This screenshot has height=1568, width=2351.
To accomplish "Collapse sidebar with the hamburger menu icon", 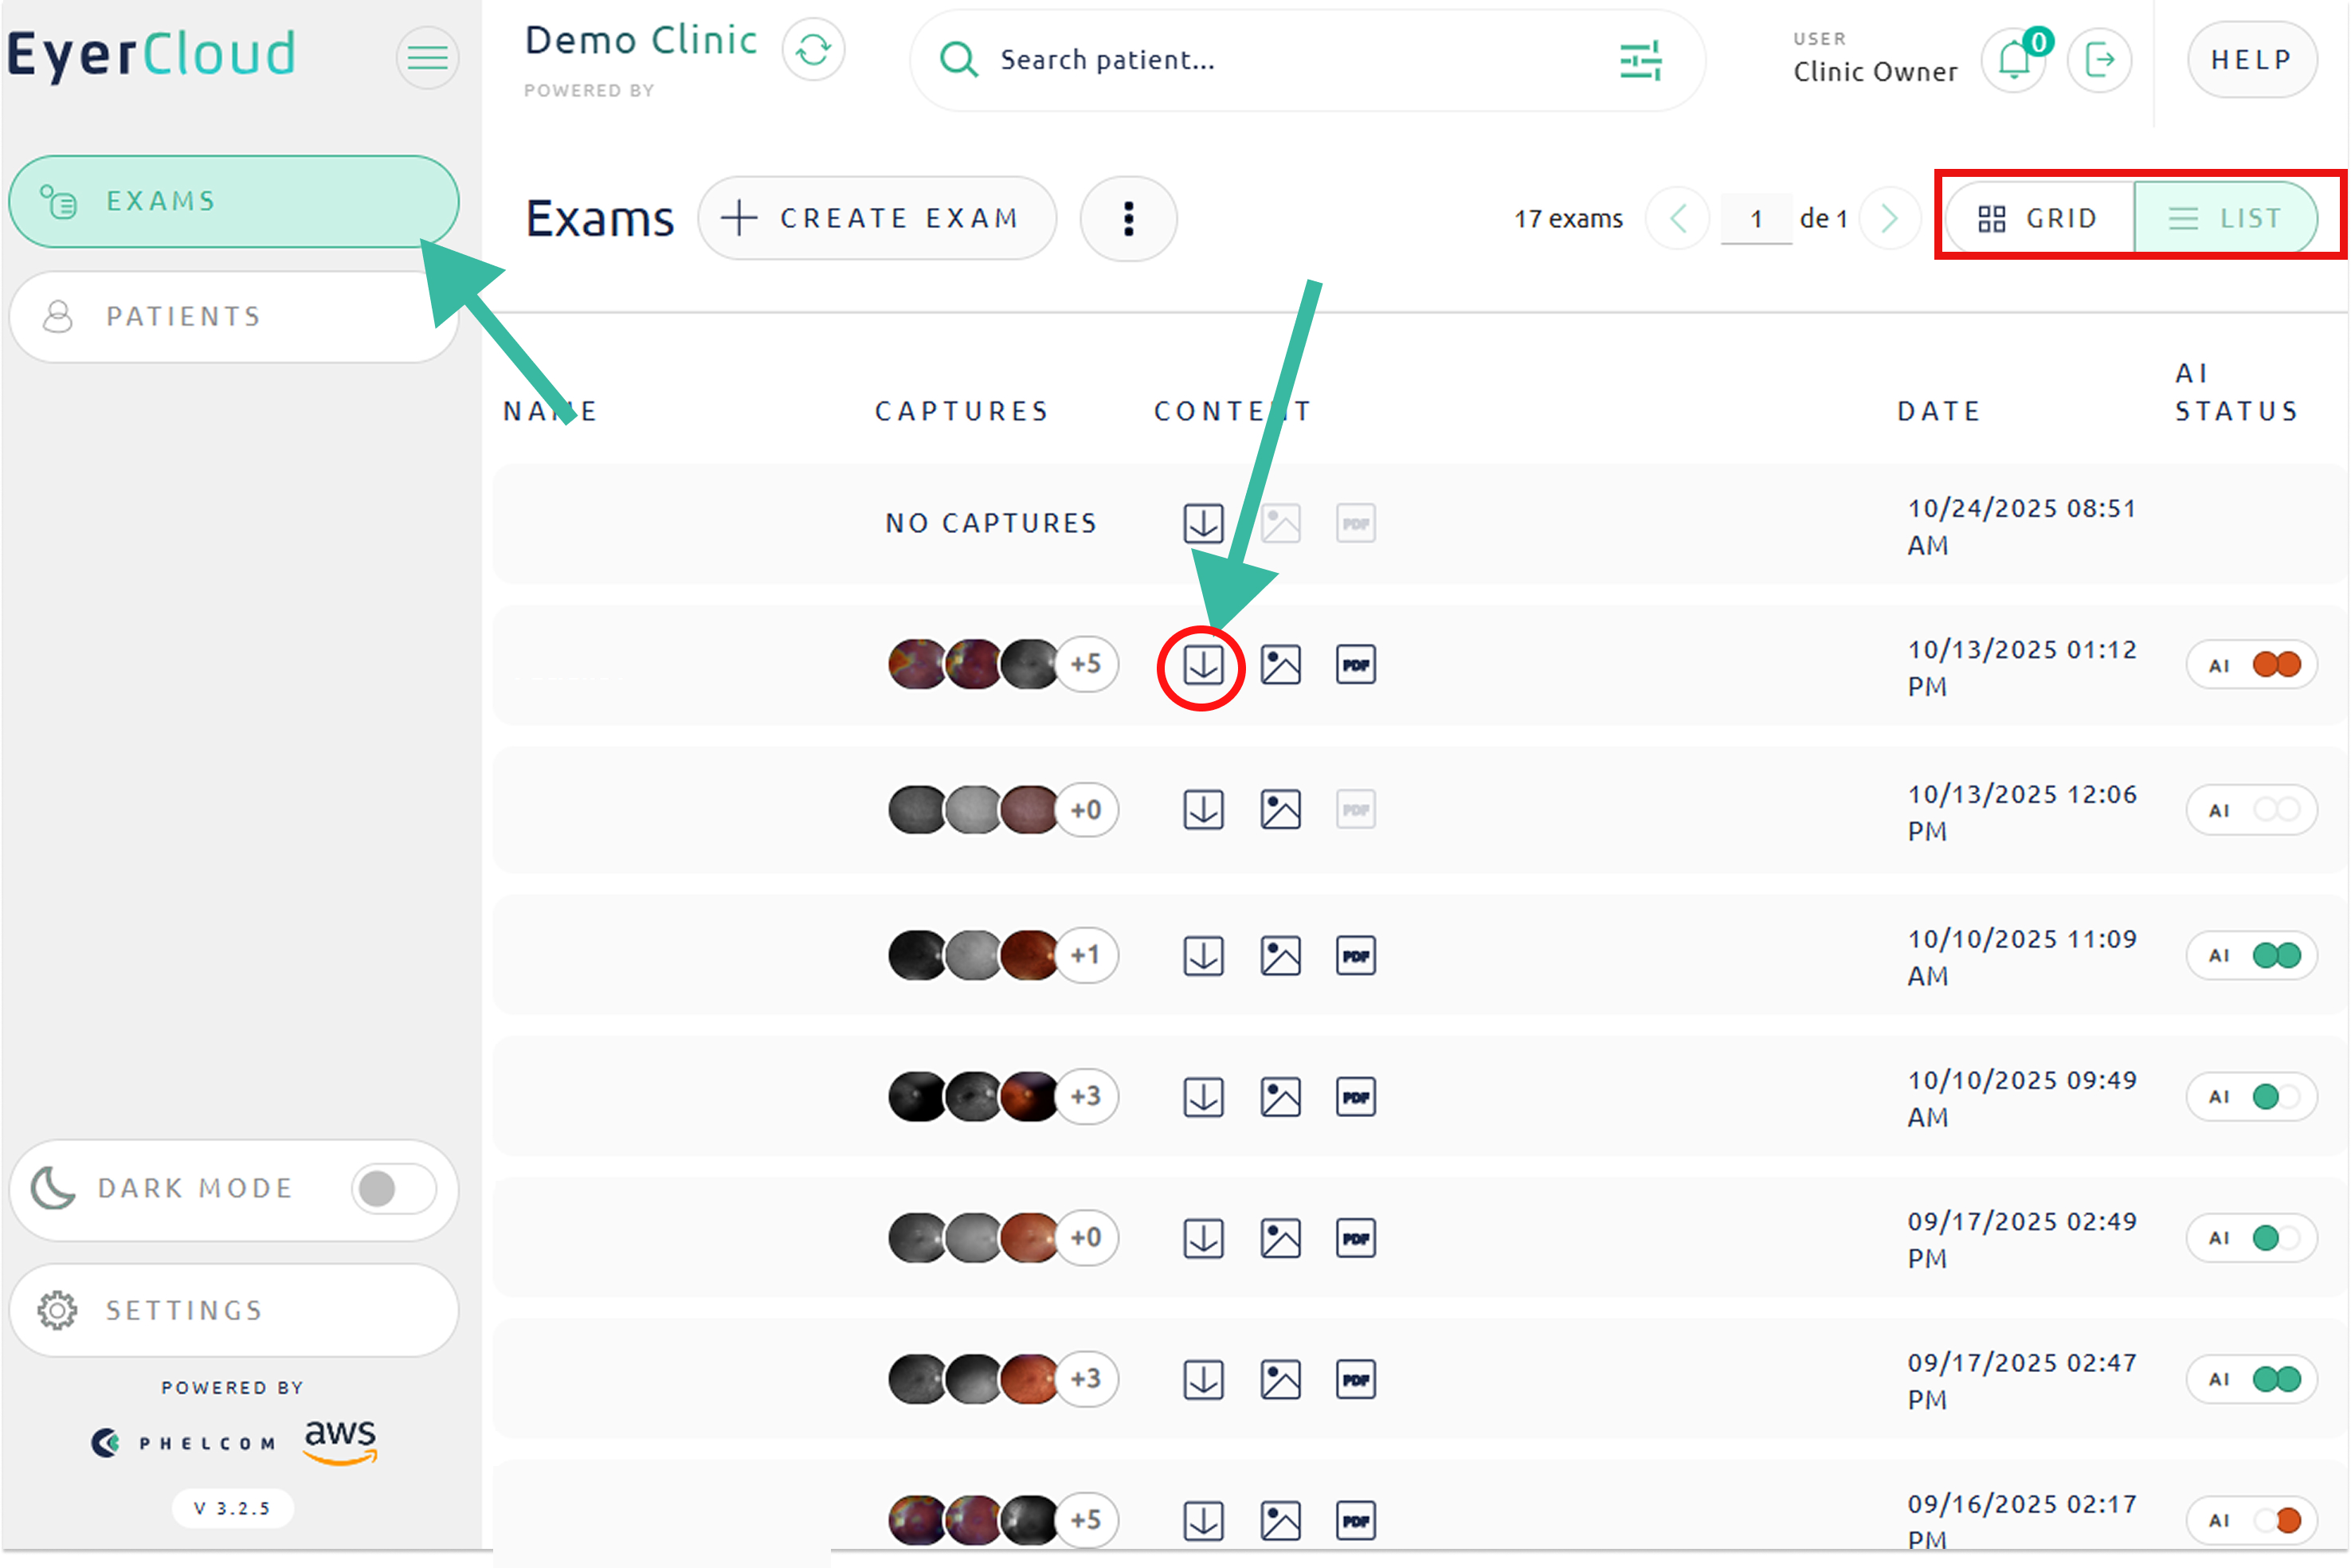I will pos(427,57).
